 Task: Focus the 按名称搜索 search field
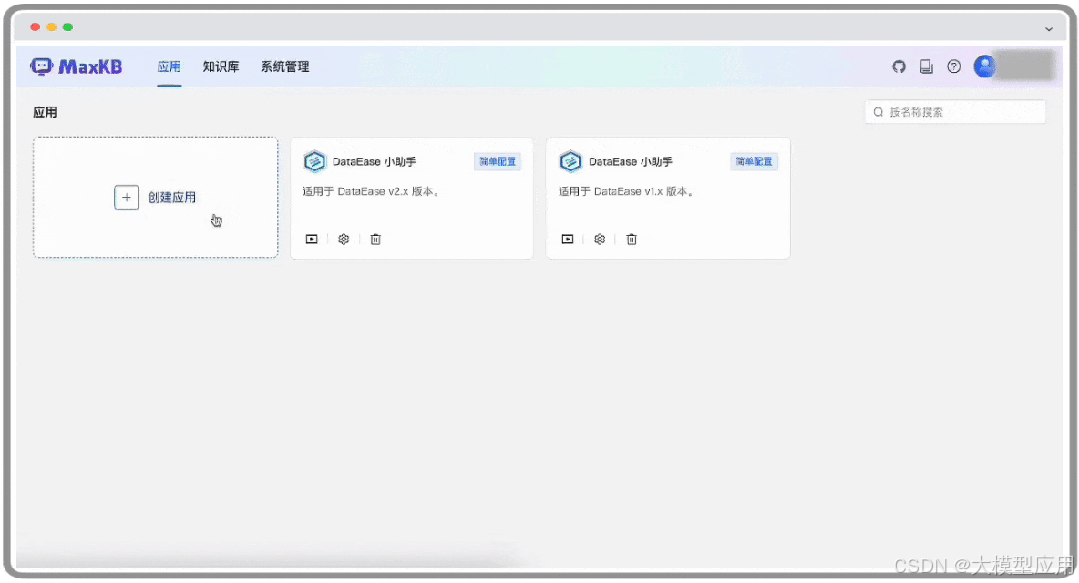click(x=955, y=112)
